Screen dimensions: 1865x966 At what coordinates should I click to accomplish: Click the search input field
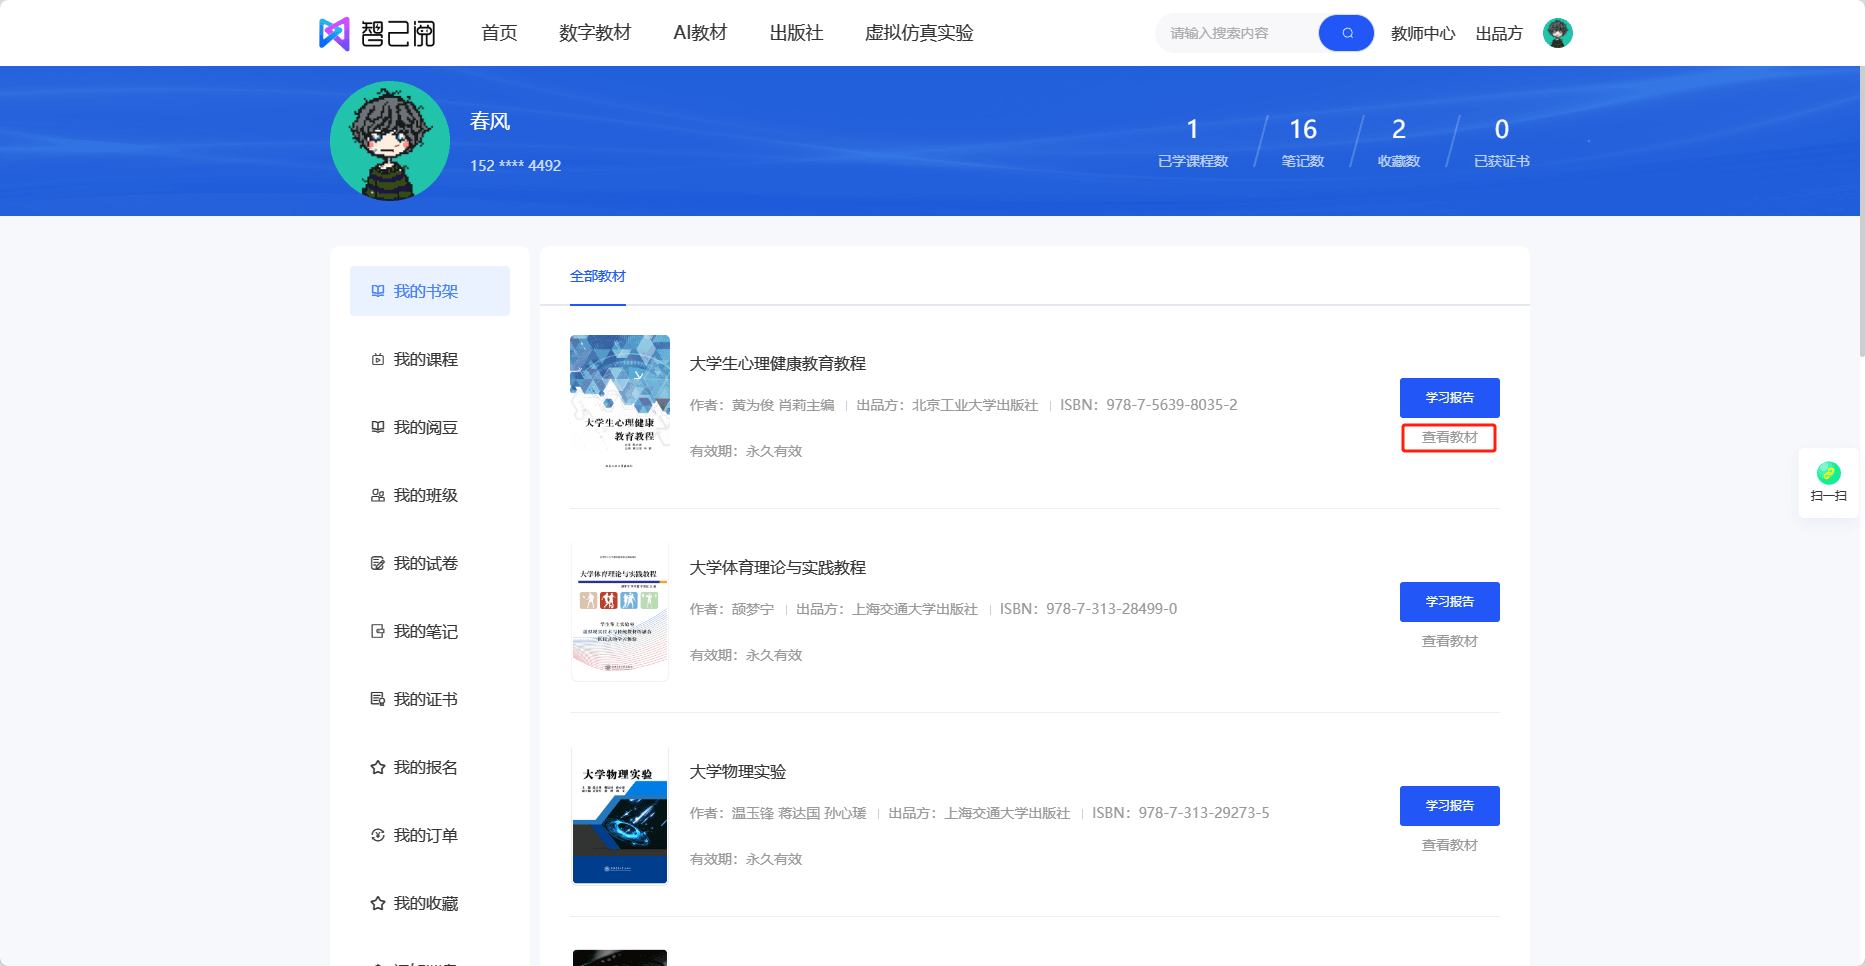click(1238, 33)
